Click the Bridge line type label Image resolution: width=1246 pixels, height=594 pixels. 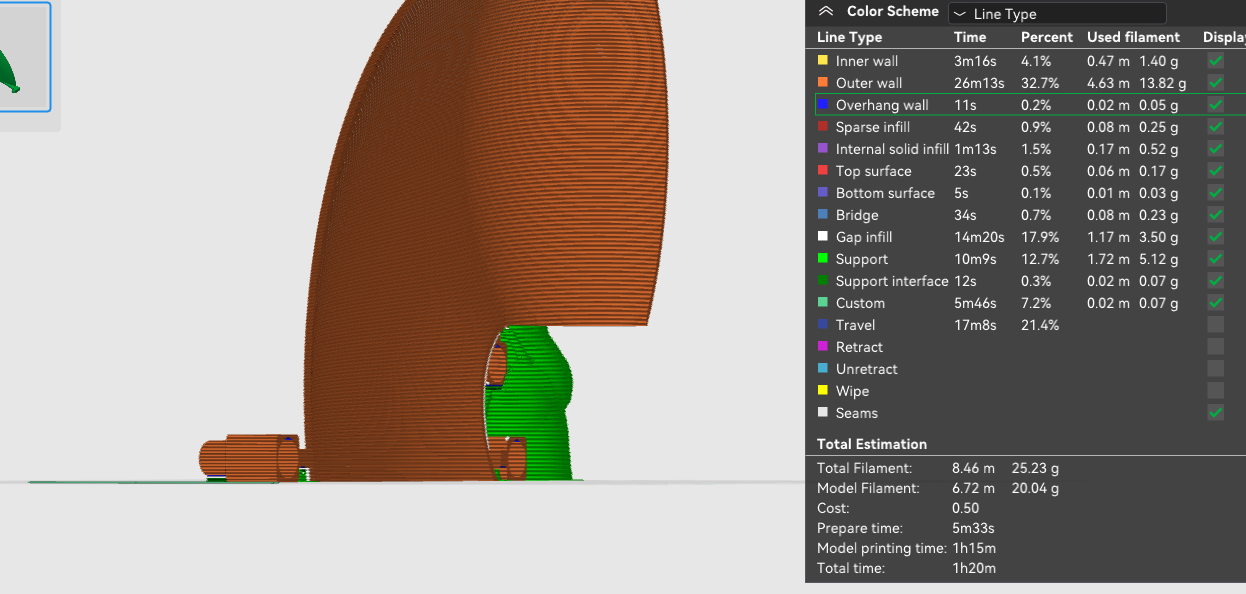(857, 215)
